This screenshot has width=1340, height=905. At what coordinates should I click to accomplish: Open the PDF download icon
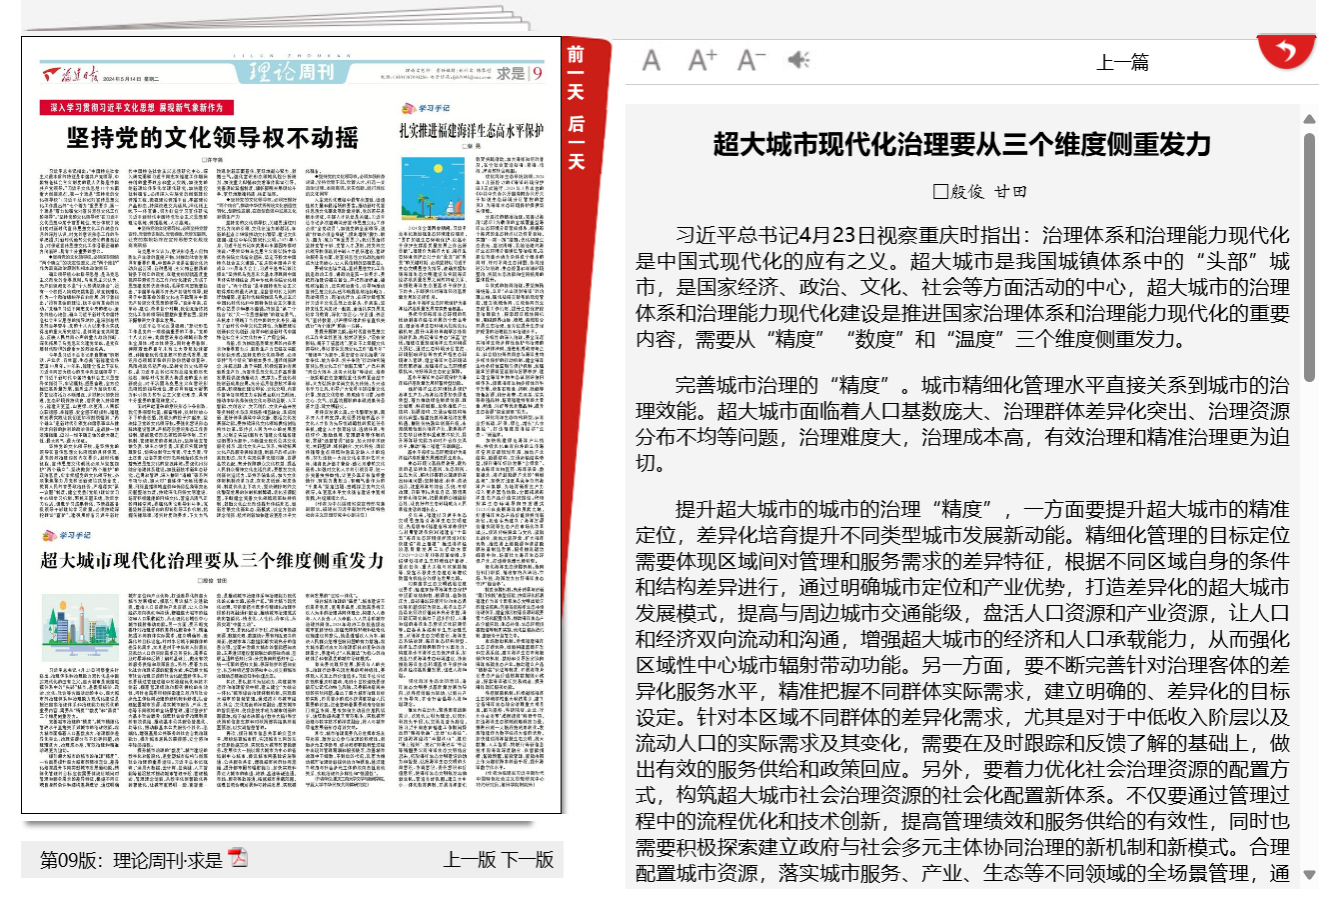[x=238, y=858]
